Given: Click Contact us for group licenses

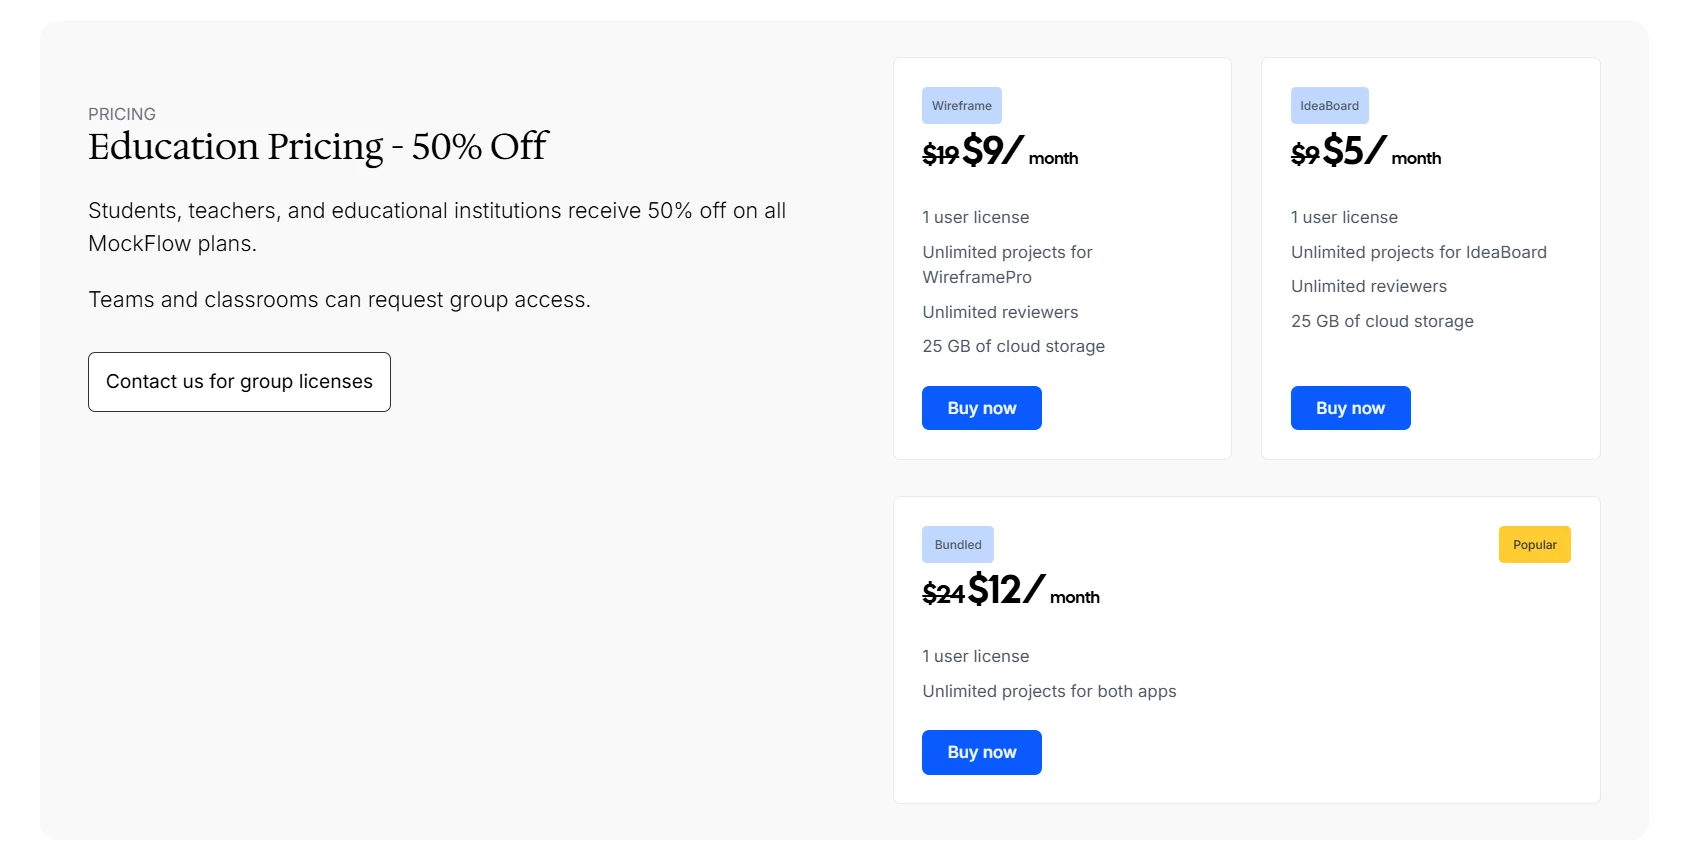Looking at the screenshot, I should point(239,381).
